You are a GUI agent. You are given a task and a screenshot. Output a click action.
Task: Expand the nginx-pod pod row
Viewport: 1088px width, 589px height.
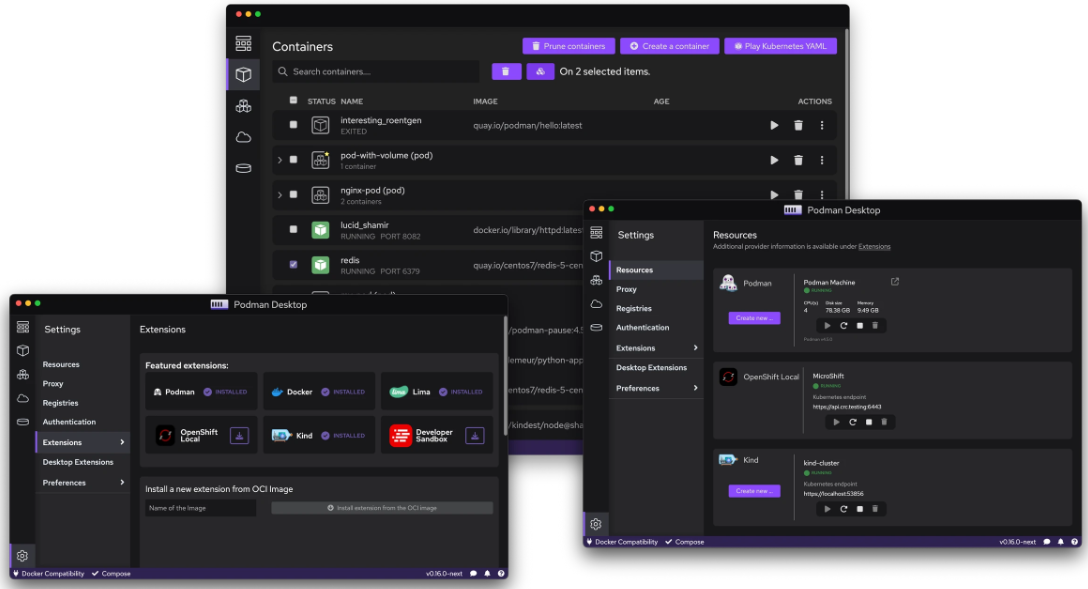[280, 195]
